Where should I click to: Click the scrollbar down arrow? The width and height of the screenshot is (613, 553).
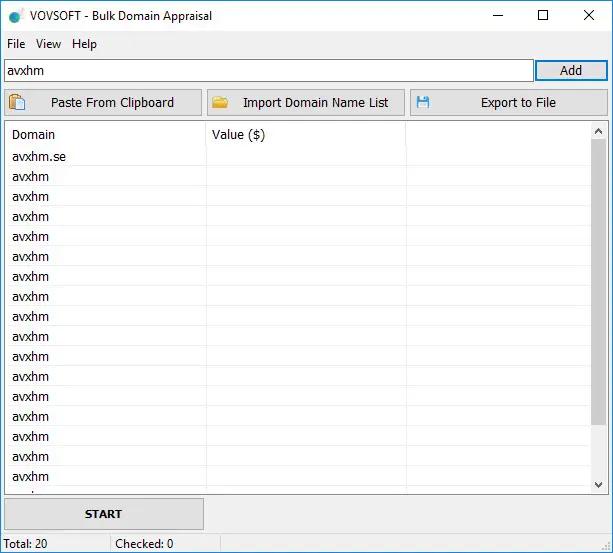[x=598, y=485]
